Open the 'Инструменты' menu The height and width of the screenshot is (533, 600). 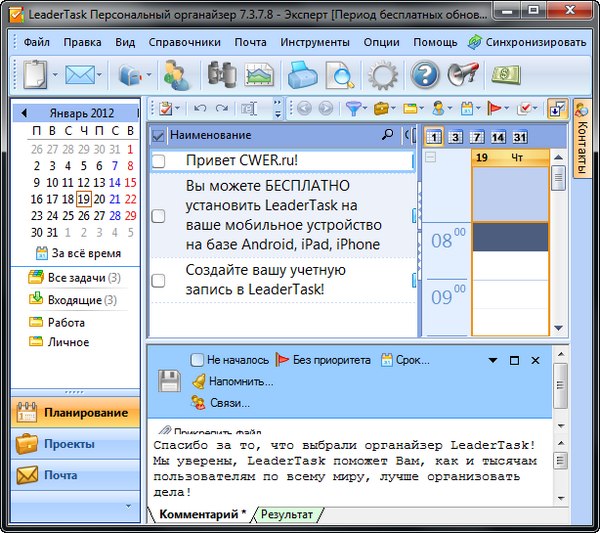pyautogui.click(x=315, y=43)
